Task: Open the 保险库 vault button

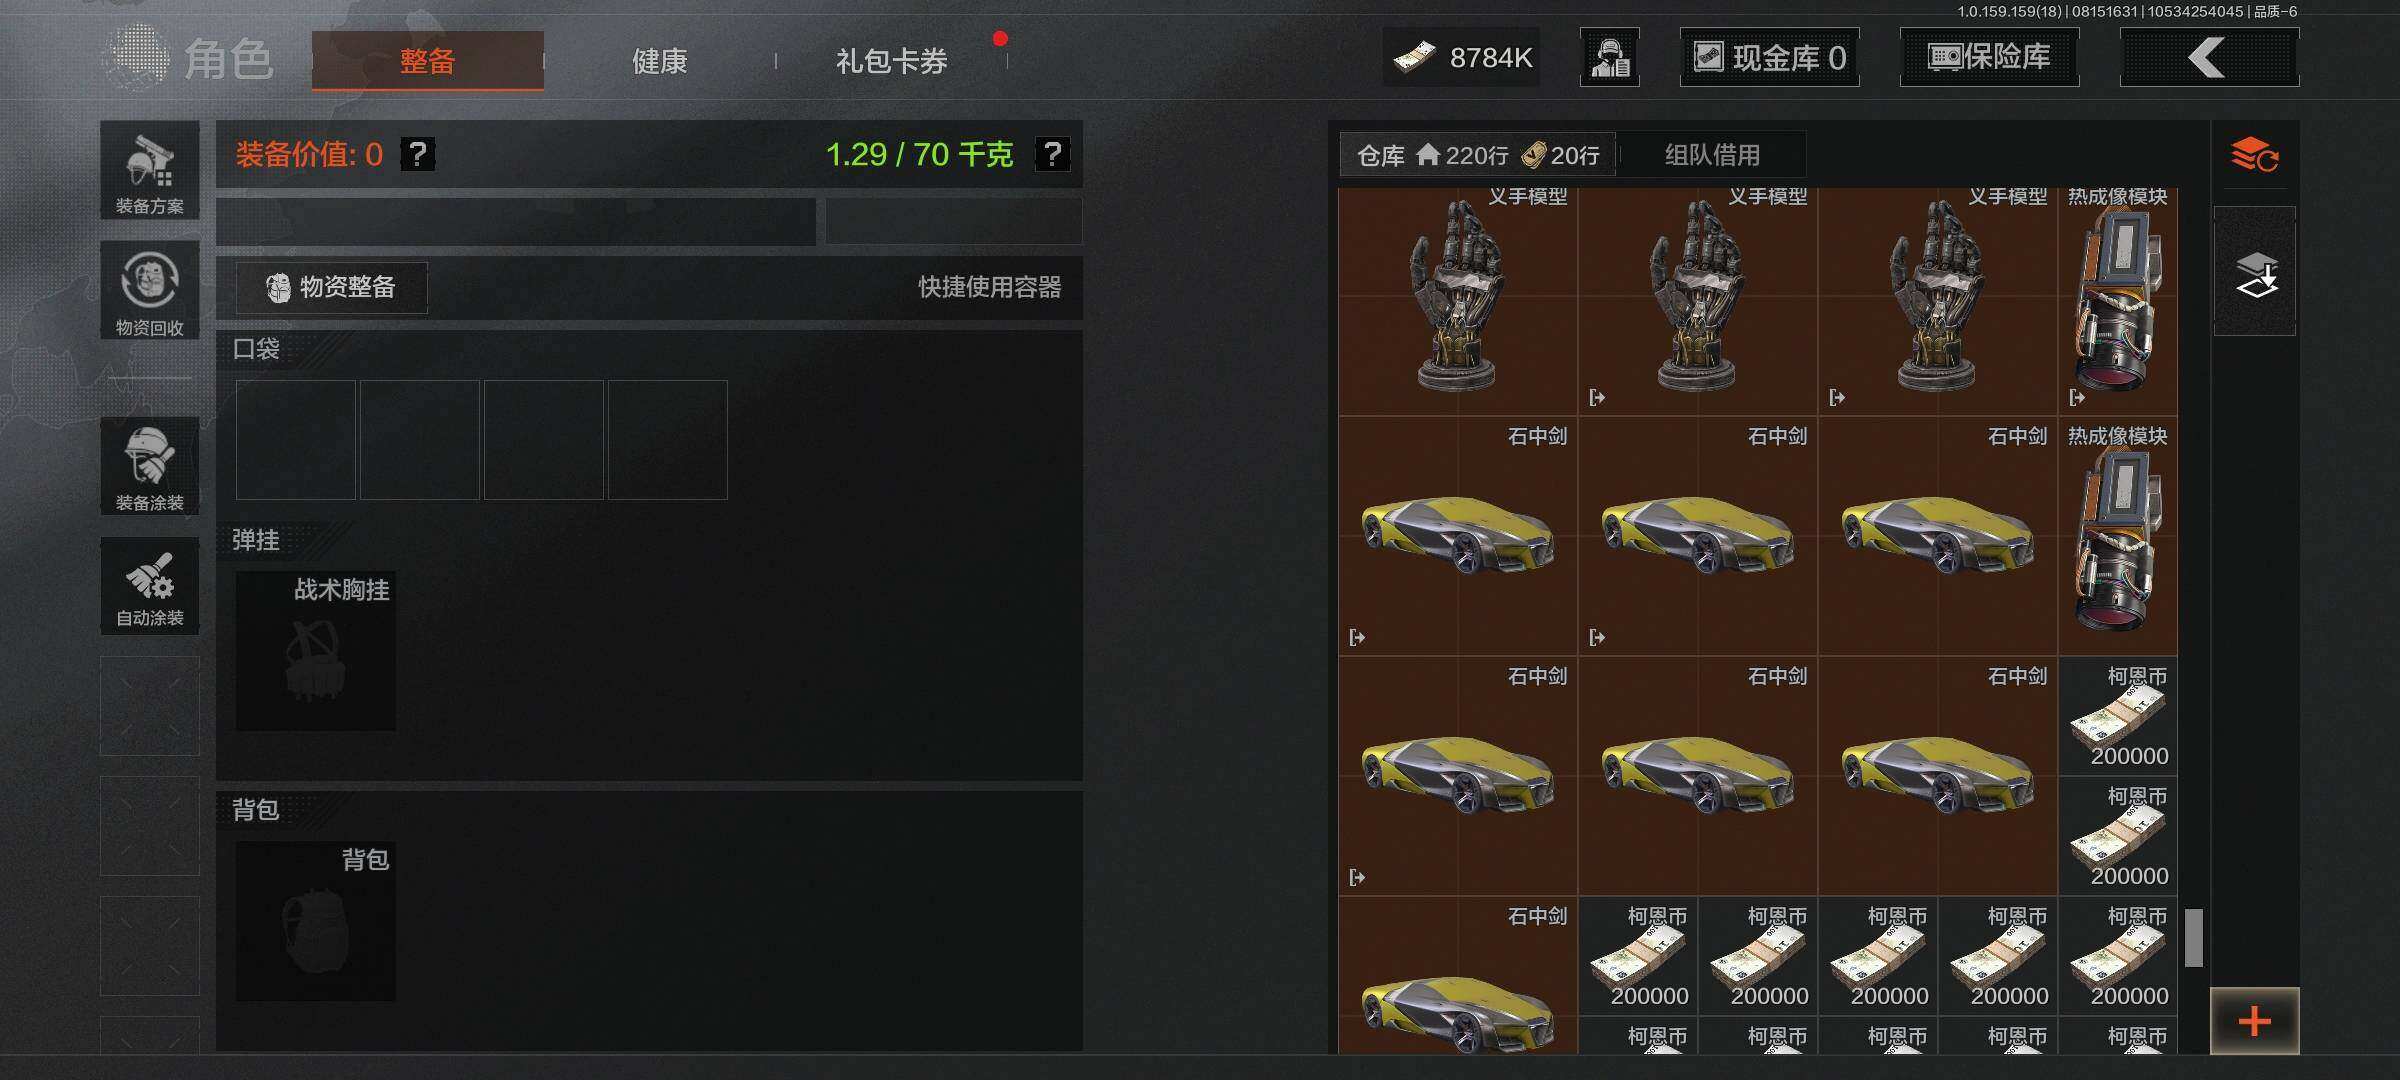Action: 1989,57
